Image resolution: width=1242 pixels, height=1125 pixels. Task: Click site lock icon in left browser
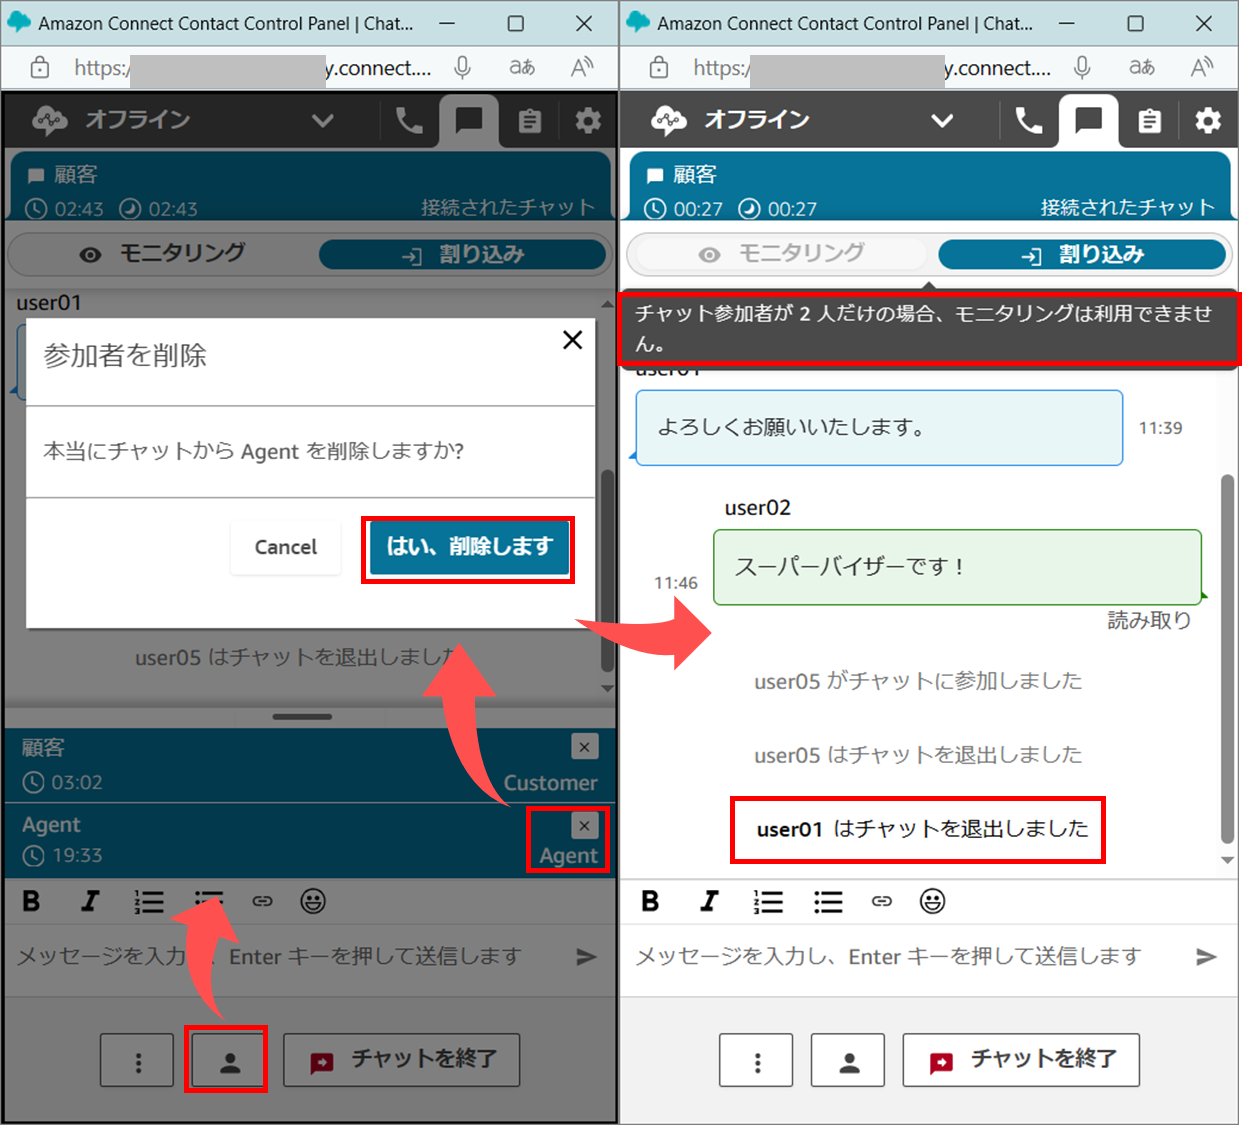coord(39,68)
